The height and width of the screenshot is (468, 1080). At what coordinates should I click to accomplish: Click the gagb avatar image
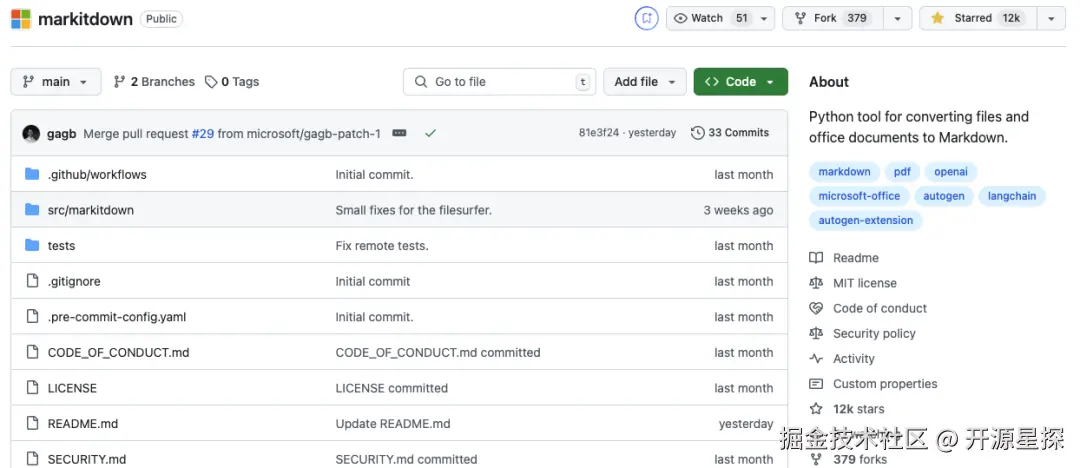click(x=31, y=133)
